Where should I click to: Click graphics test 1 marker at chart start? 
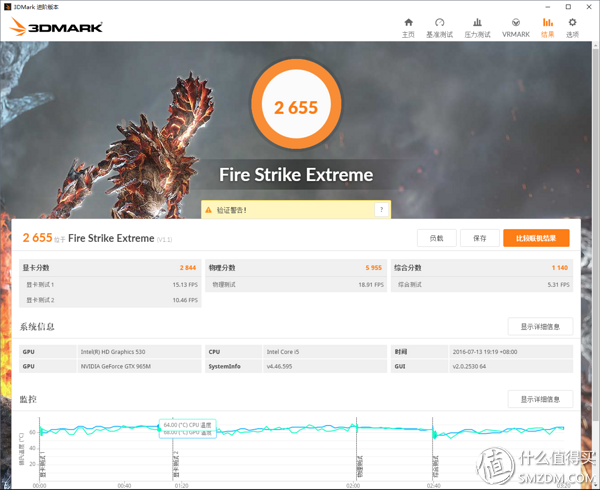click(x=42, y=464)
